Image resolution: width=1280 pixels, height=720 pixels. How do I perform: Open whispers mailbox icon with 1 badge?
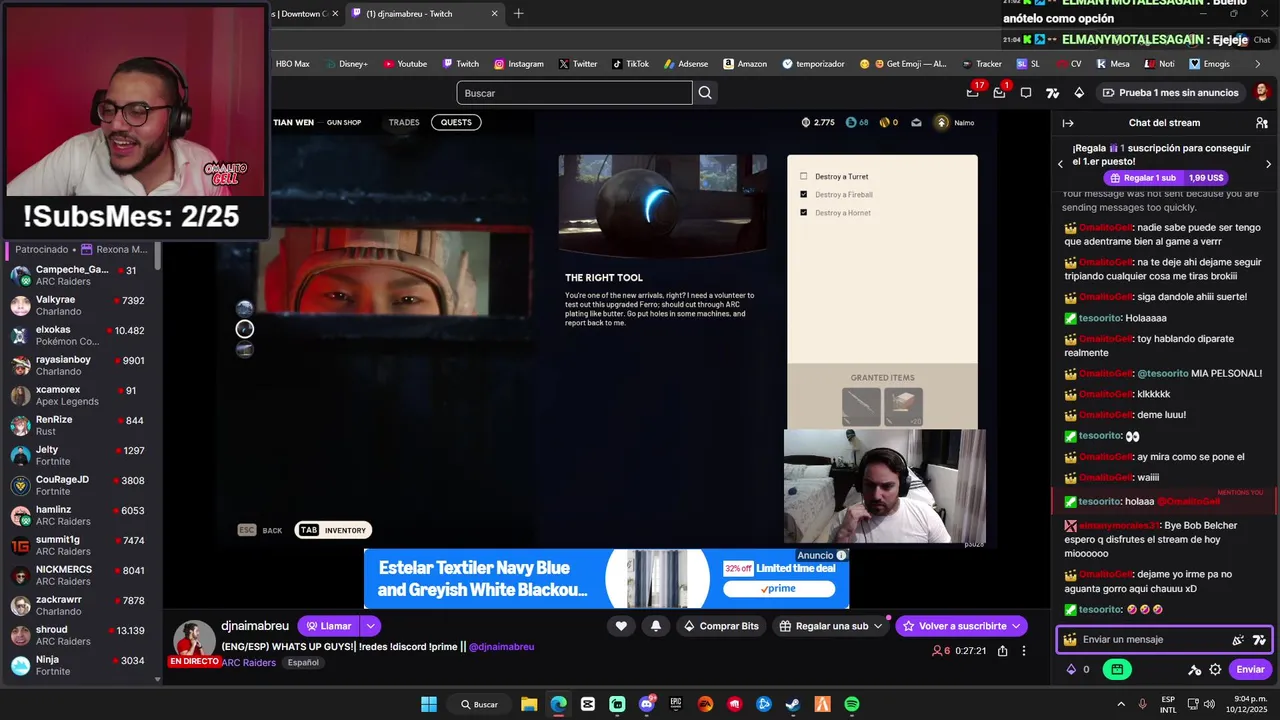[x=999, y=93]
